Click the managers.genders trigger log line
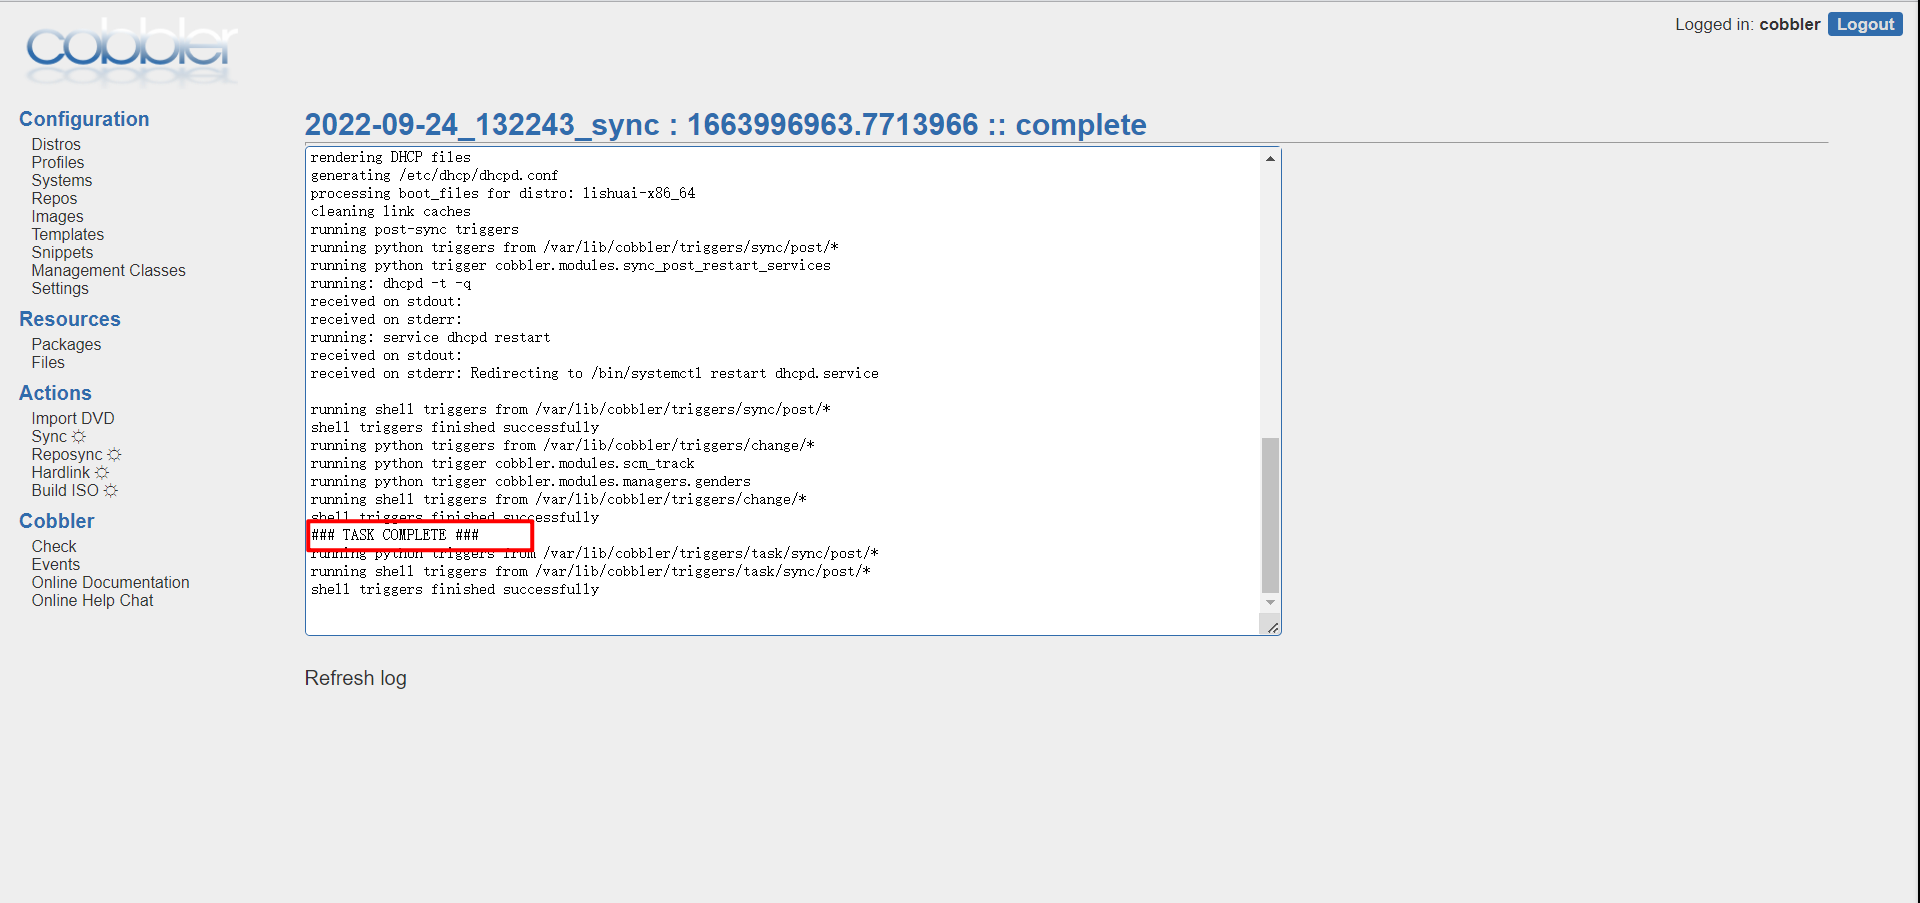 (x=530, y=481)
